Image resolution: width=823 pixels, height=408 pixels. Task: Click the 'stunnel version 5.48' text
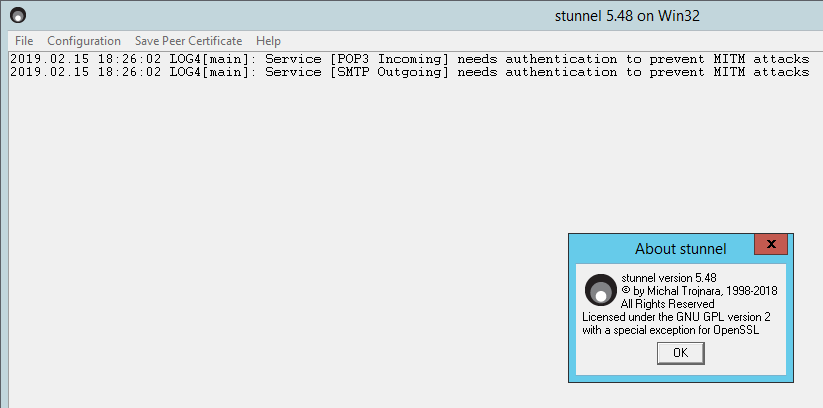(669, 278)
